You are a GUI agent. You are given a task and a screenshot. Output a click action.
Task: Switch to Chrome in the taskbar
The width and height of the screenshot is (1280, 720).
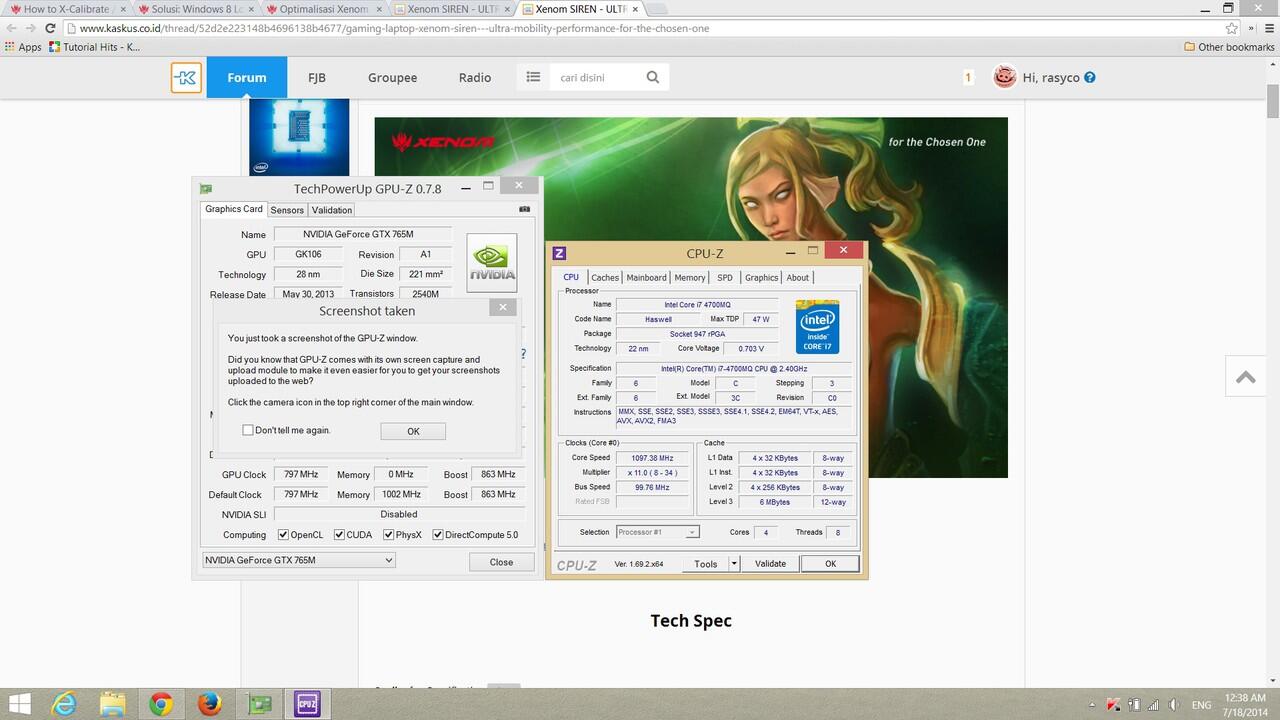[x=161, y=705]
